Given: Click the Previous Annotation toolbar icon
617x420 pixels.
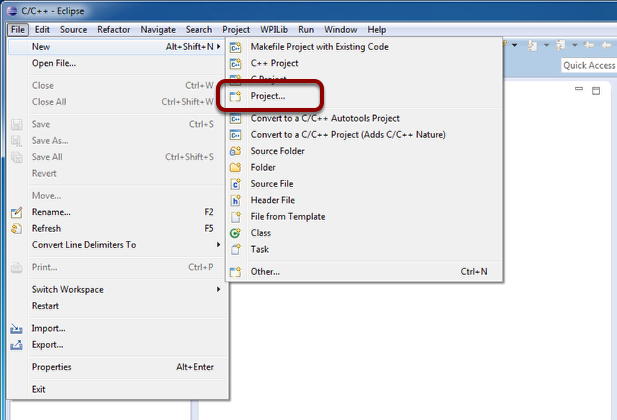Looking at the screenshot, I should point(561,46).
